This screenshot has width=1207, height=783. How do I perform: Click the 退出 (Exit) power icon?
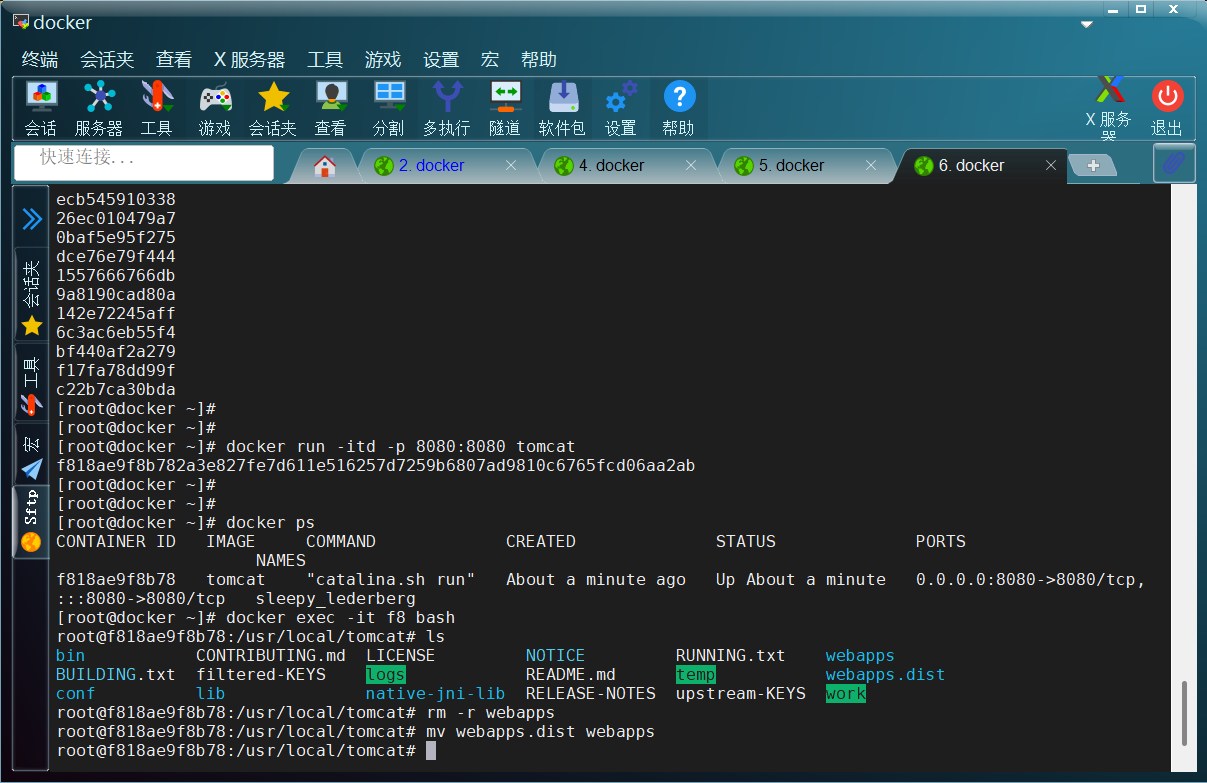pyautogui.click(x=1166, y=109)
